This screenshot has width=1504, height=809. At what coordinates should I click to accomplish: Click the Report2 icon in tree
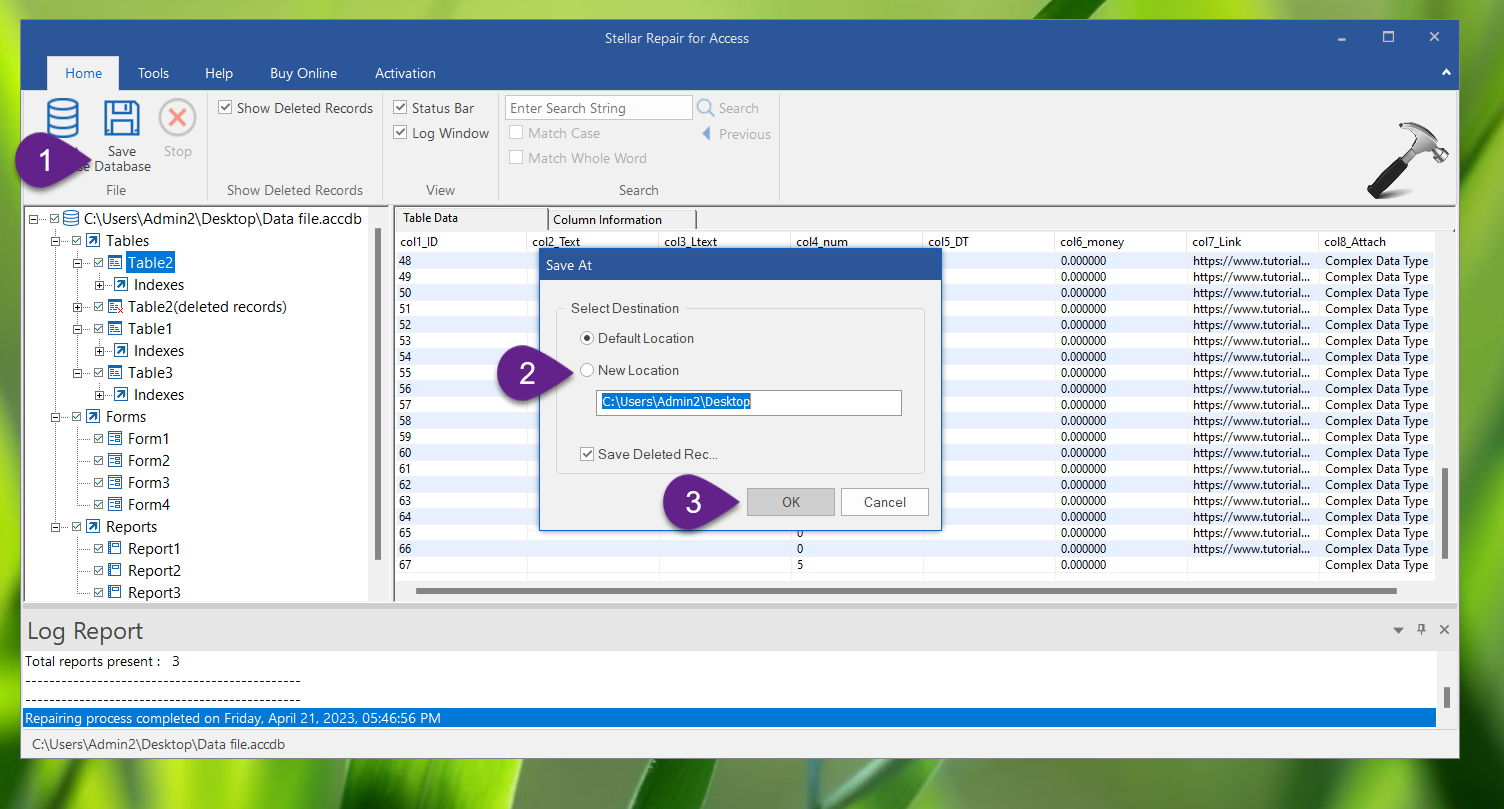click(115, 571)
